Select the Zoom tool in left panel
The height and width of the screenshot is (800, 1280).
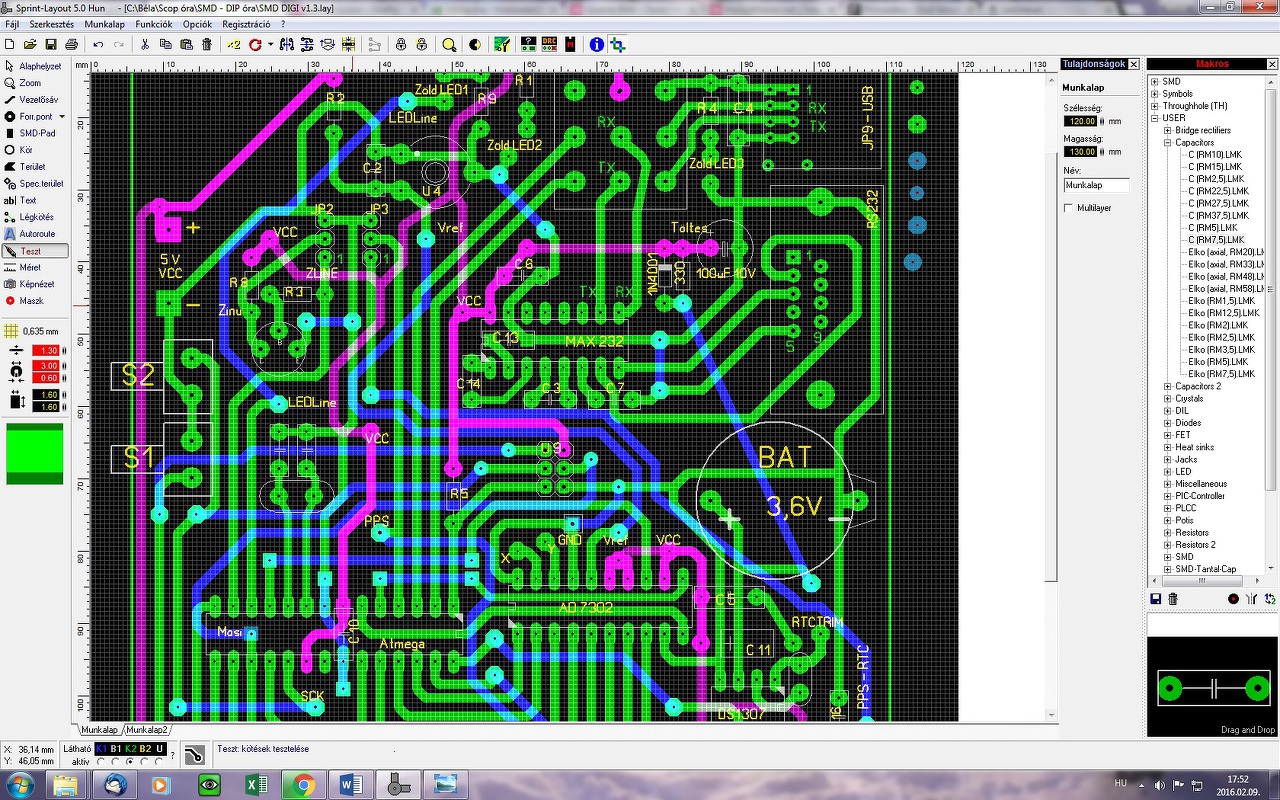click(x=35, y=83)
